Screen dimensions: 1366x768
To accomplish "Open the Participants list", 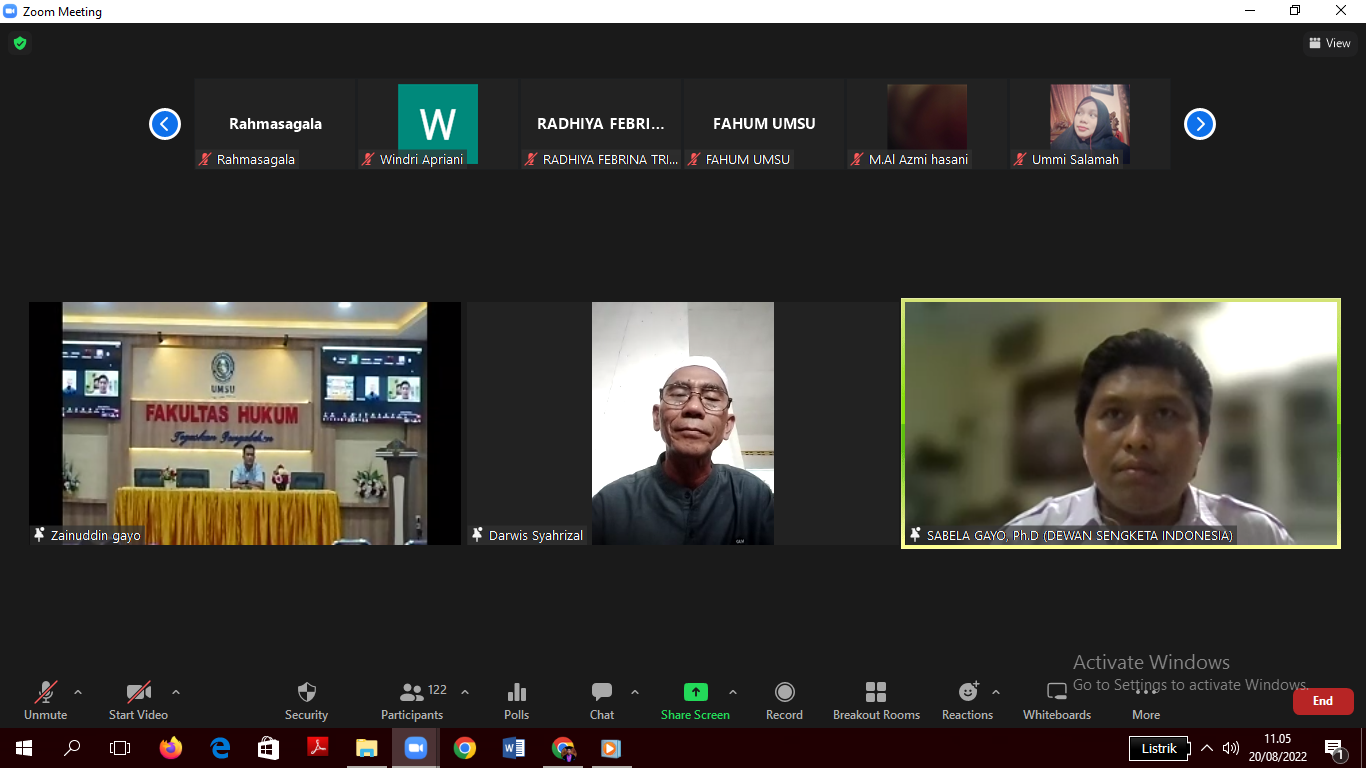I will (412, 700).
